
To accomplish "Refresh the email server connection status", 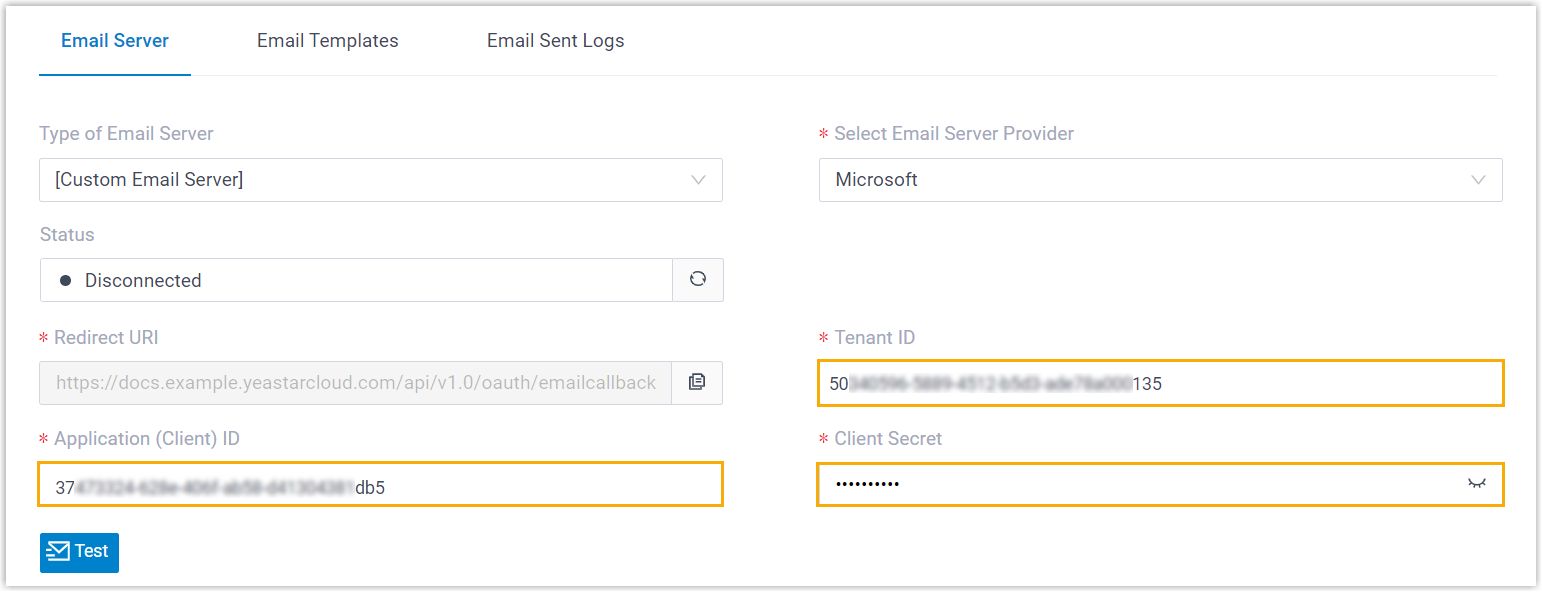I will [x=698, y=280].
